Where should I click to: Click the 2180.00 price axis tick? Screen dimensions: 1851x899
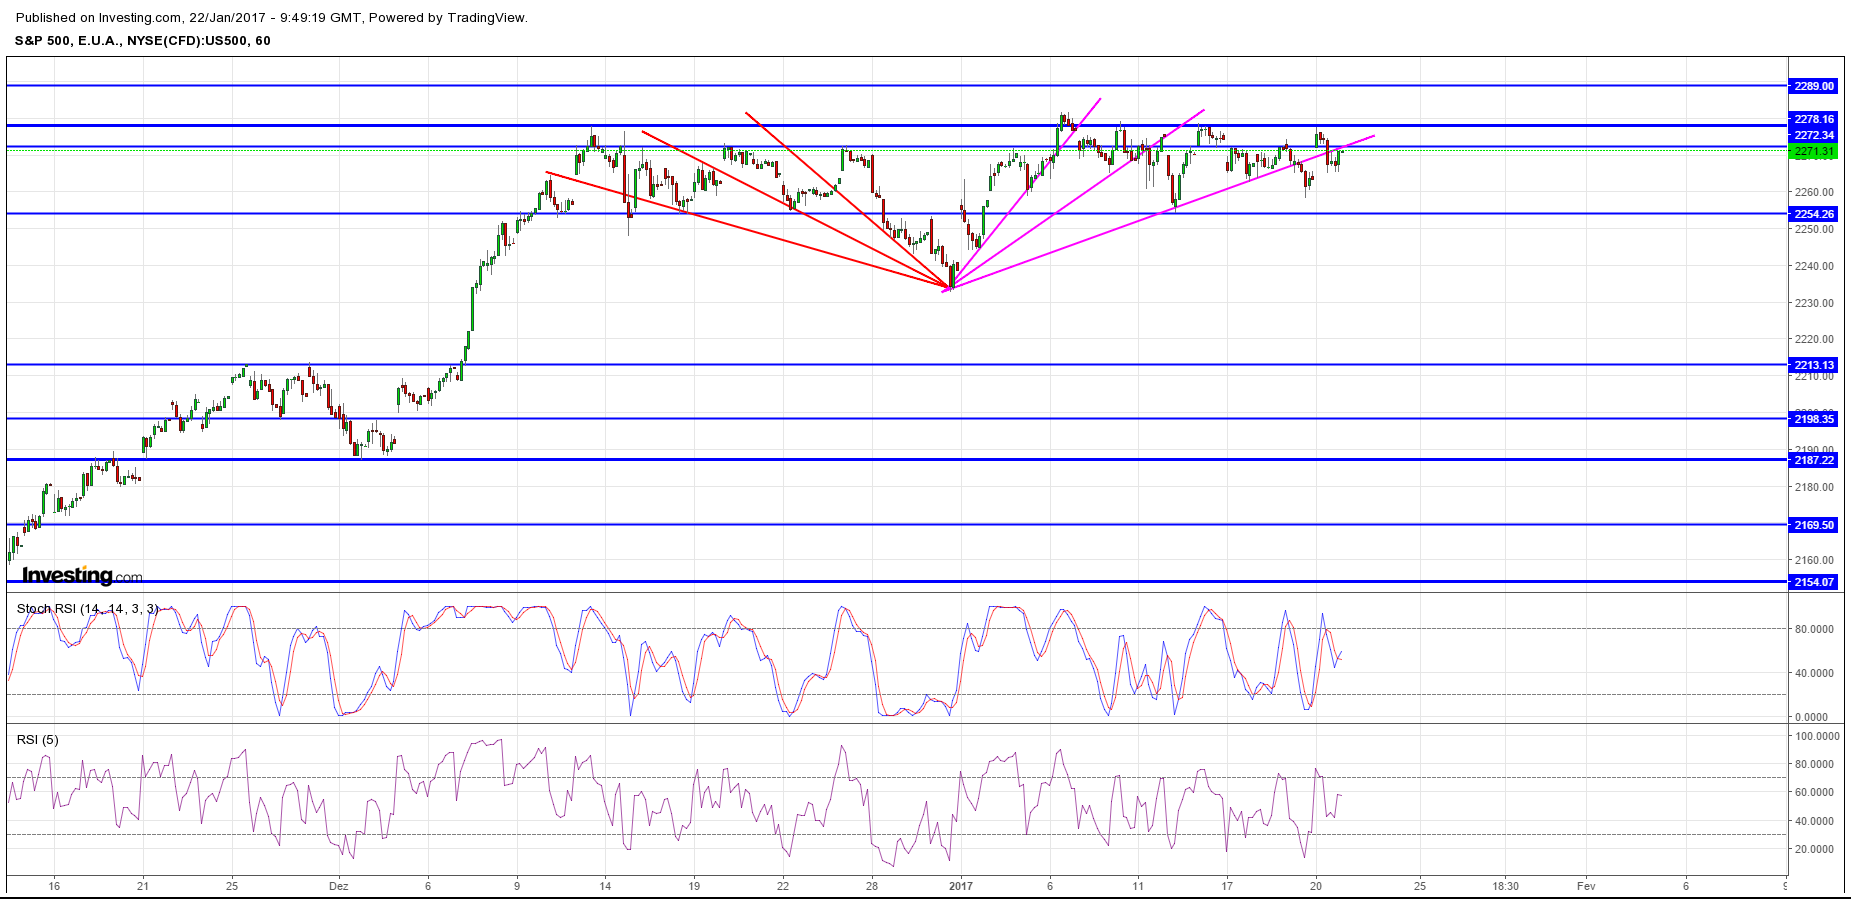(1814, 487)
